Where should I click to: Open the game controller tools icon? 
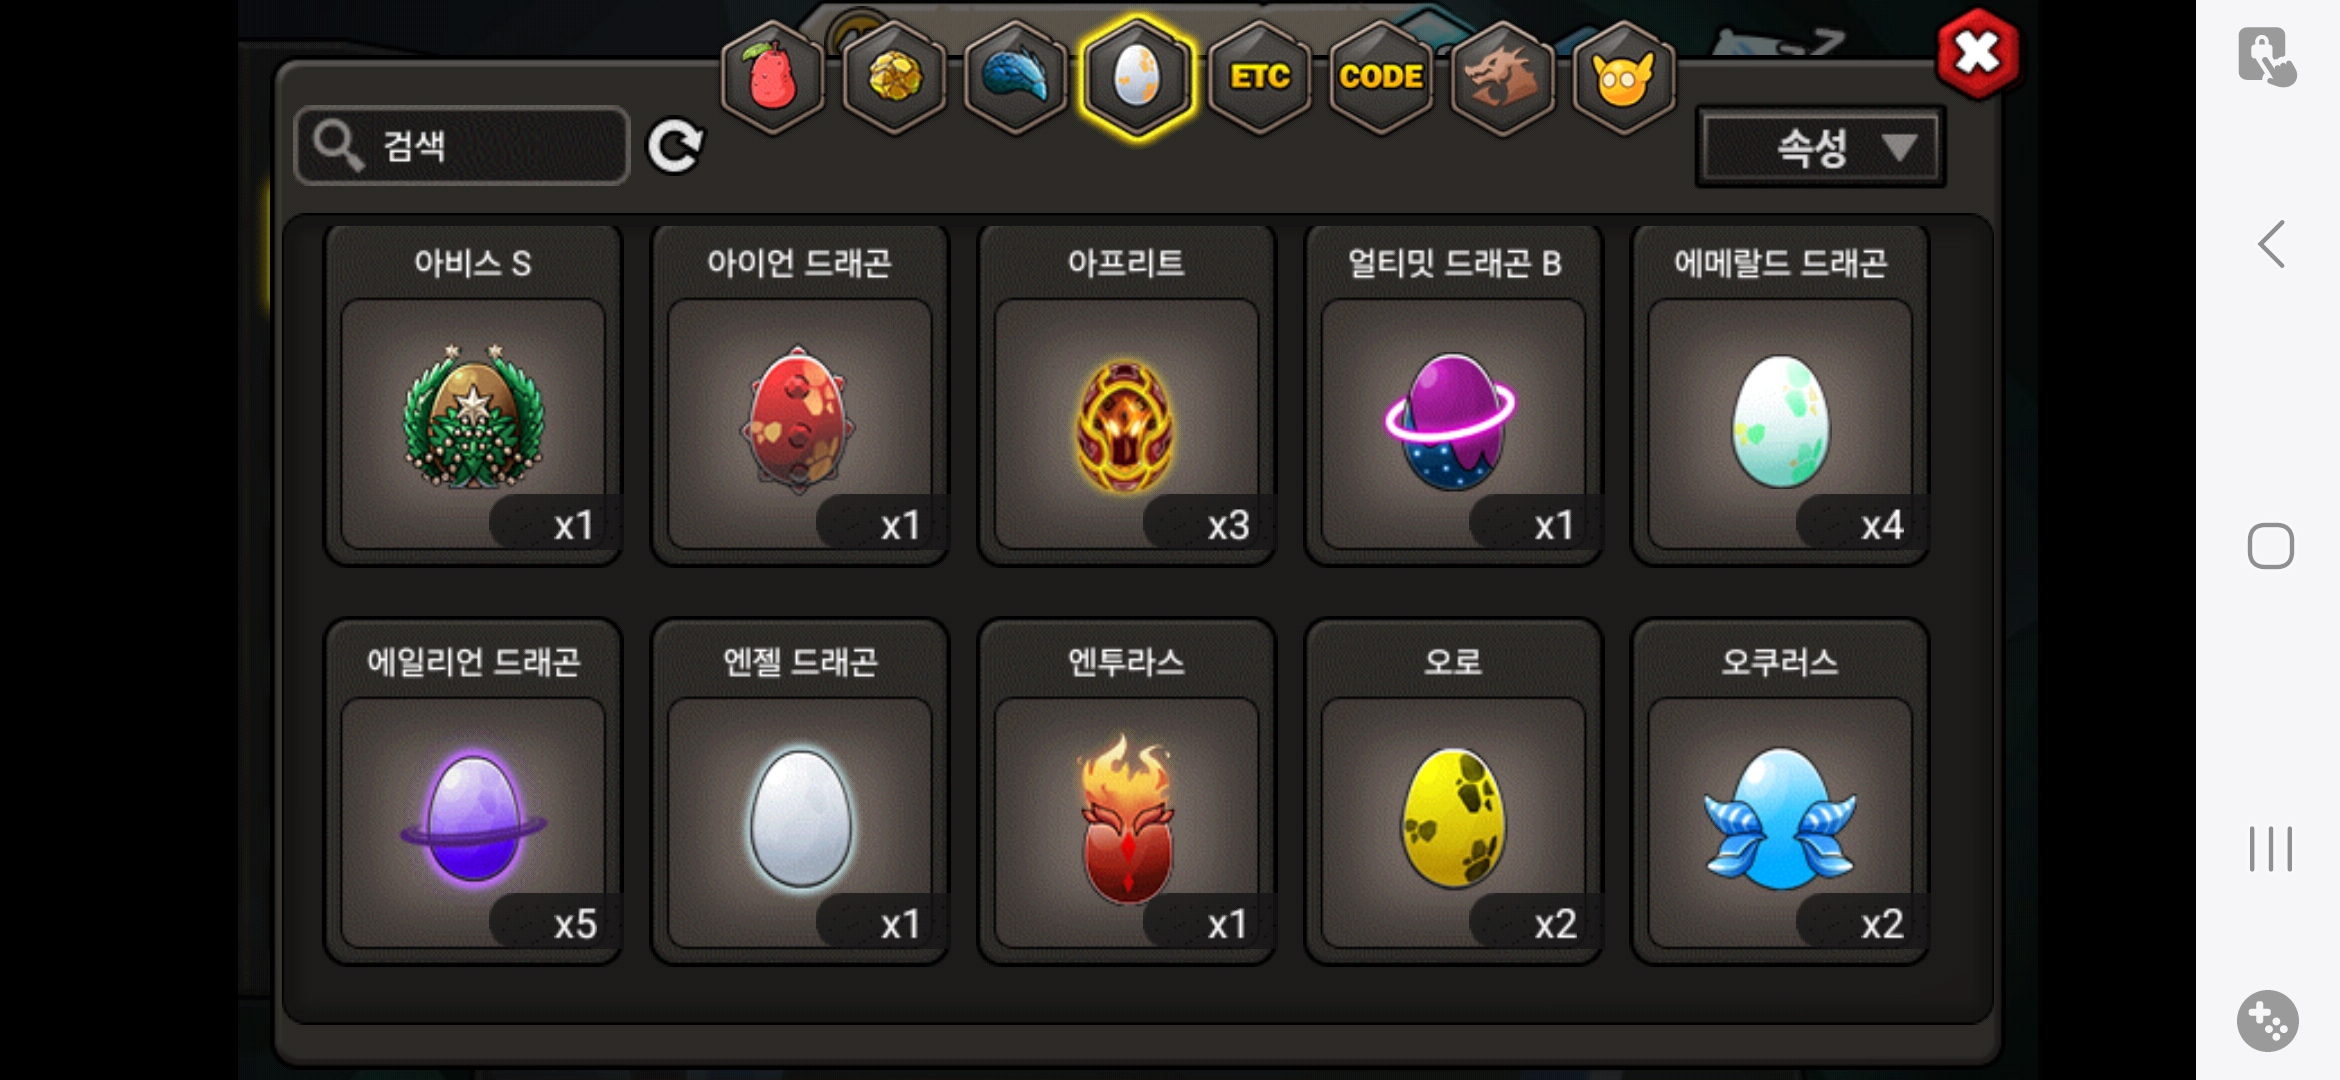pos(2268,1021)
